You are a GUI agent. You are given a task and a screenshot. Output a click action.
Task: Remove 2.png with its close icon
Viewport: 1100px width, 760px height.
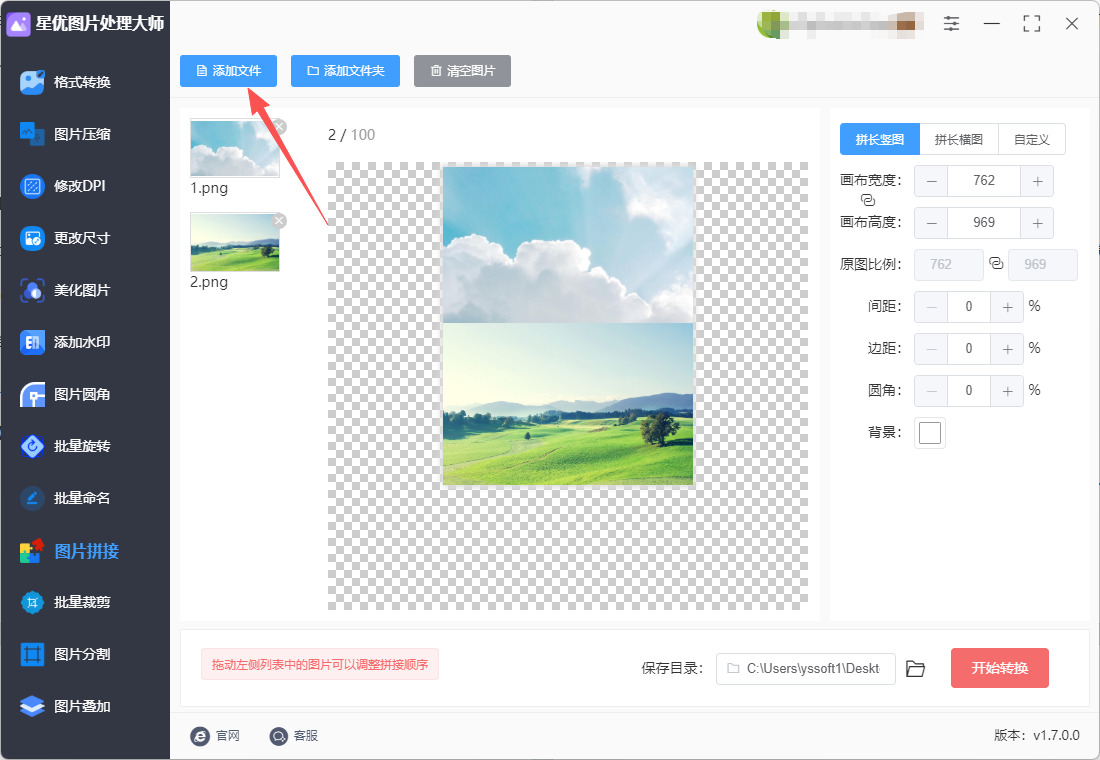(x=279, y=221)
